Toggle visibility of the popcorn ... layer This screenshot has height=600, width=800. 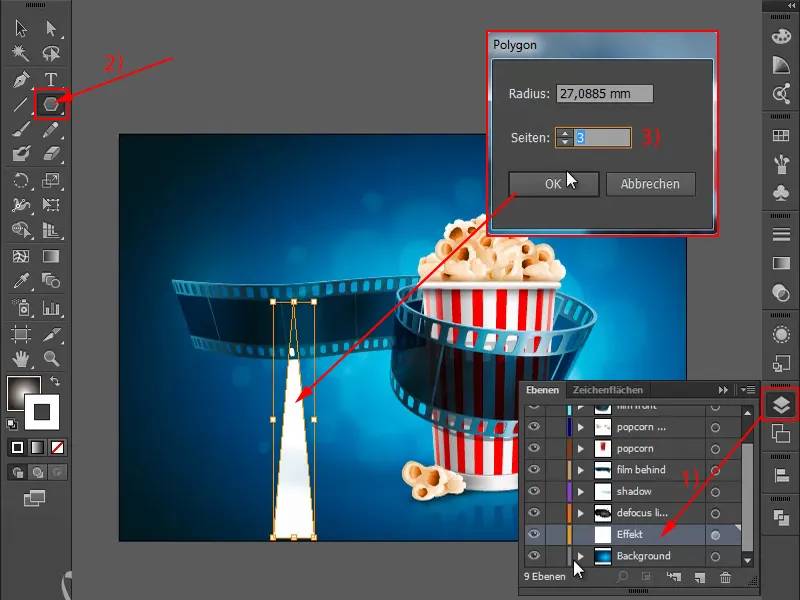[x=534, y=427]
